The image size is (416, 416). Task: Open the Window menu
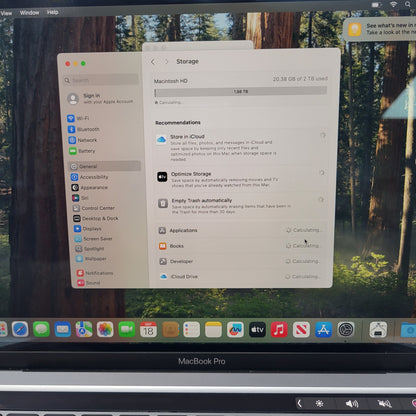29,13
